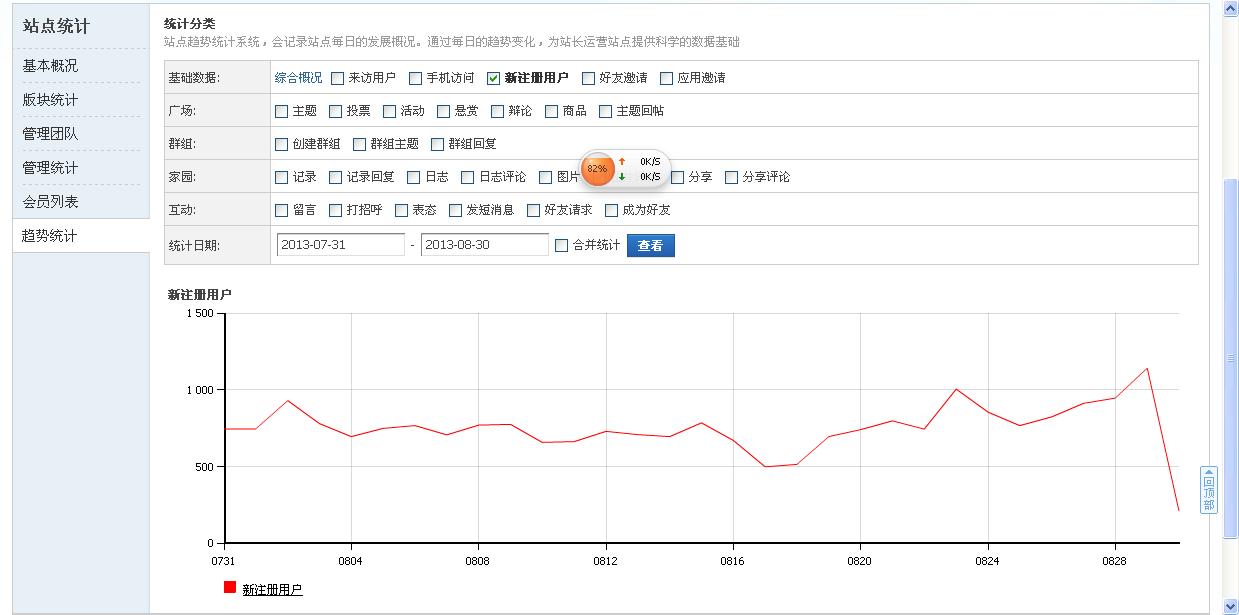Check the 活动 checkbox

(390, 111)
